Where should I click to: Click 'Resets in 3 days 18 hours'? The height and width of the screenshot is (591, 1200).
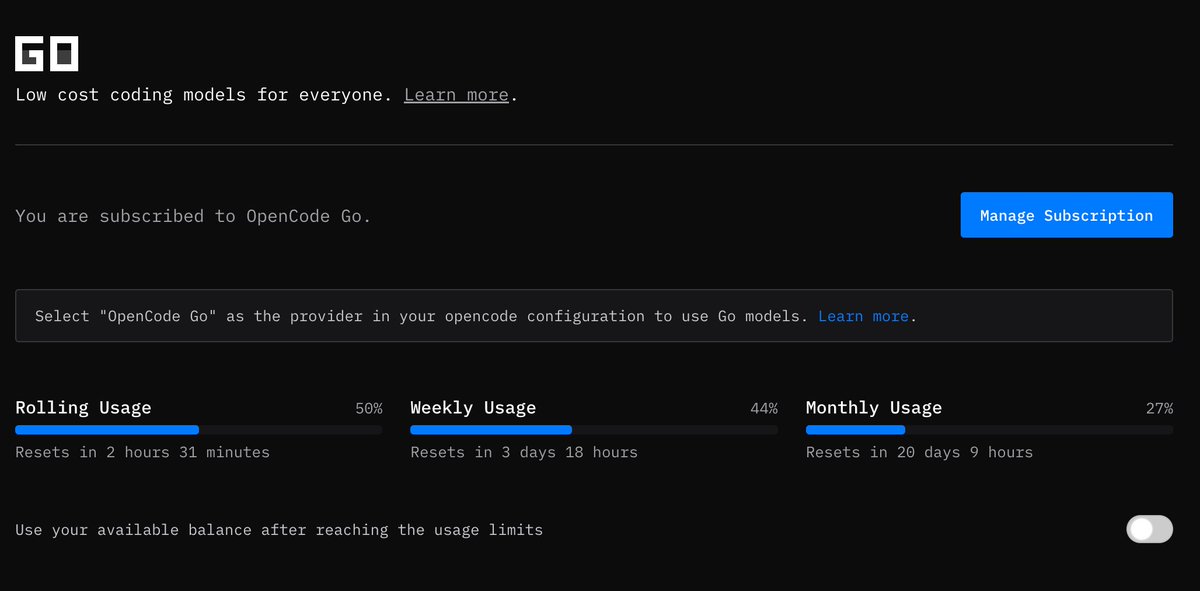[x=524, y=452]
